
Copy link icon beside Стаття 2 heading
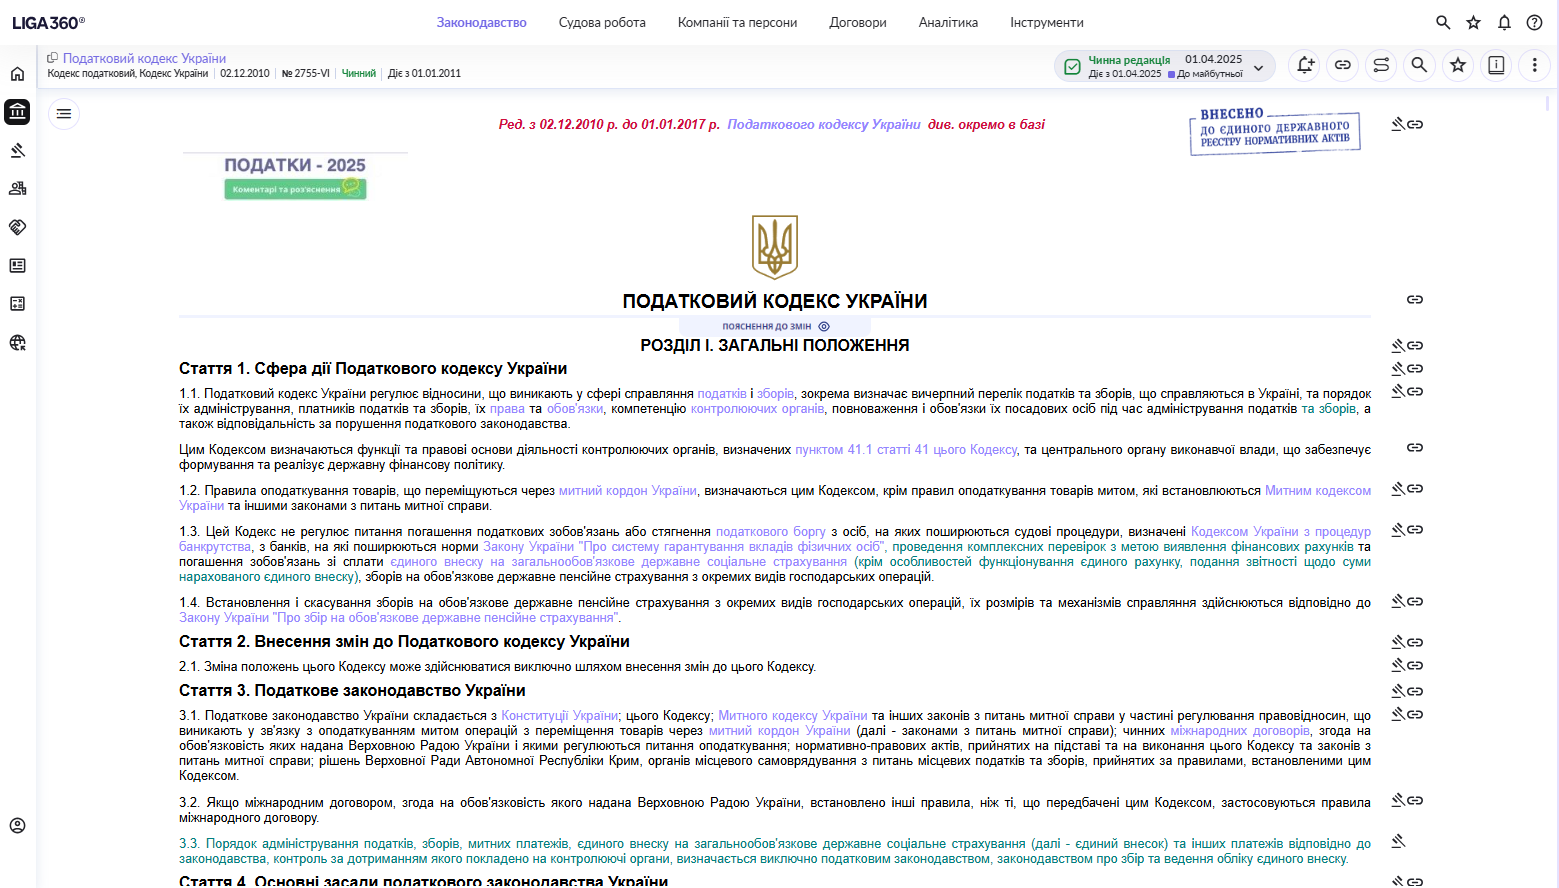[1415, 642]
